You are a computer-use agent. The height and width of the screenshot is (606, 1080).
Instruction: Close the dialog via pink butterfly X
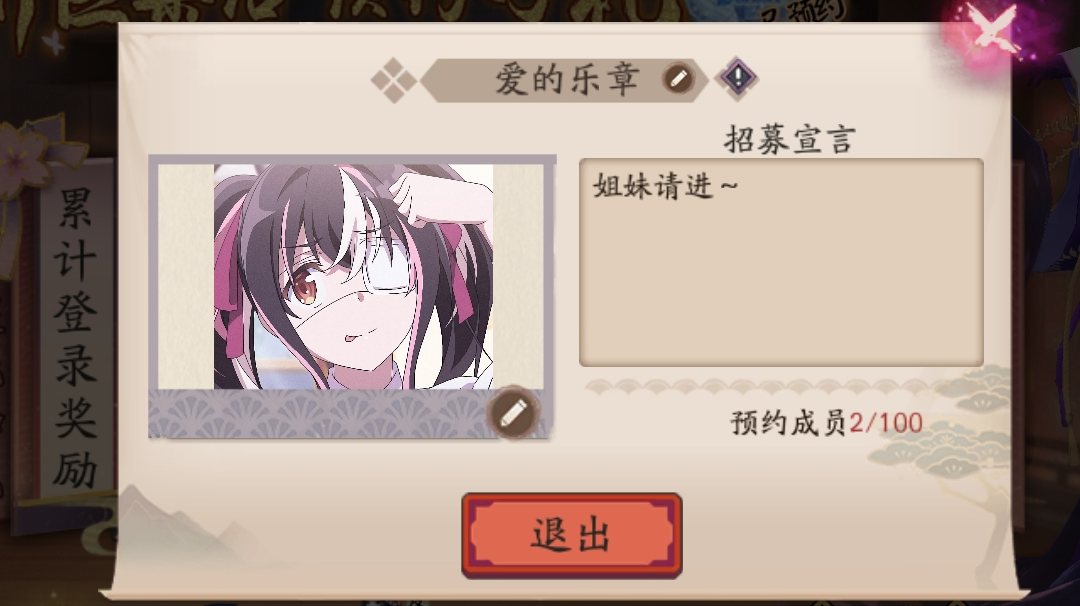(x=993, y=32)
